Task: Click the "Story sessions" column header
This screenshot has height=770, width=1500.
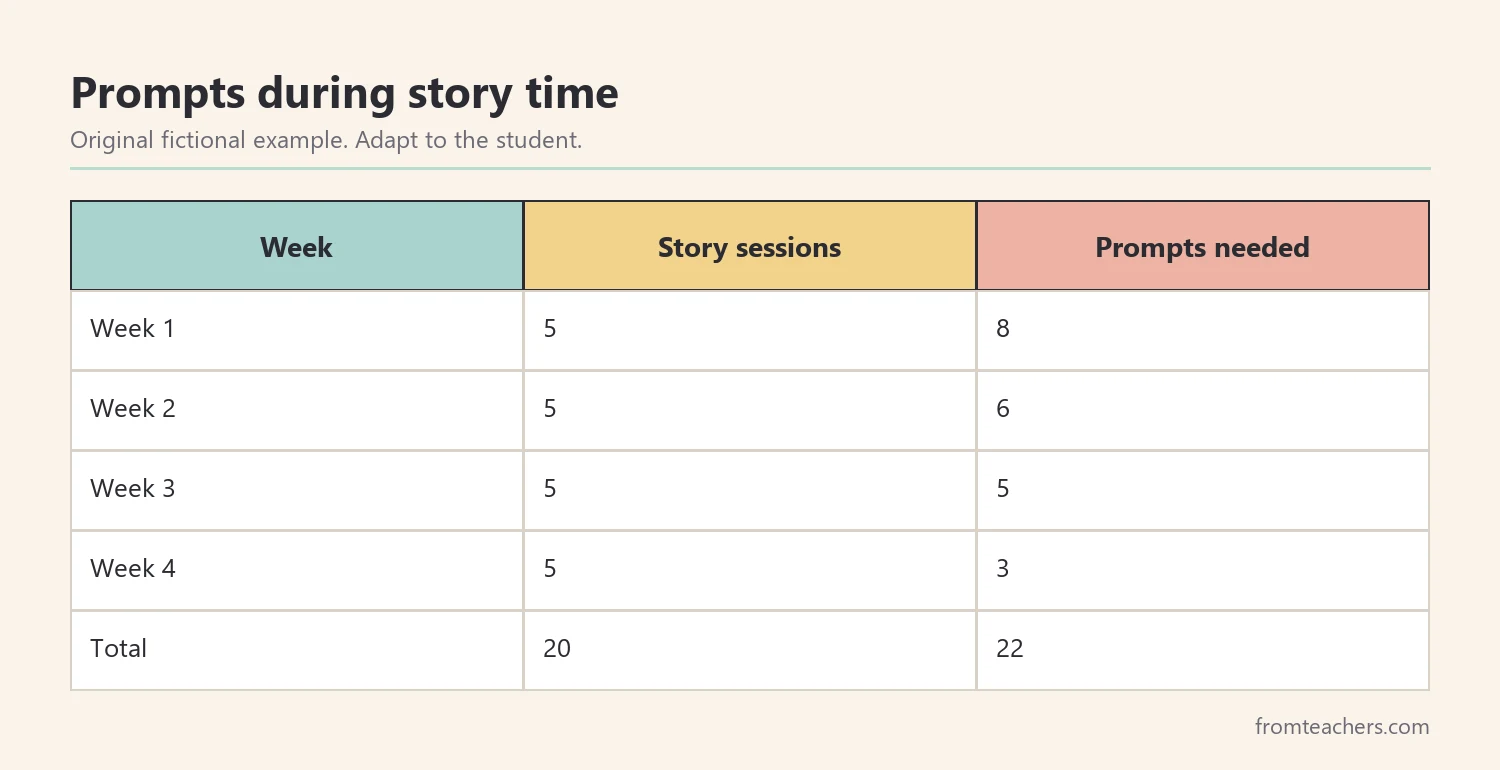Action: 750,247
